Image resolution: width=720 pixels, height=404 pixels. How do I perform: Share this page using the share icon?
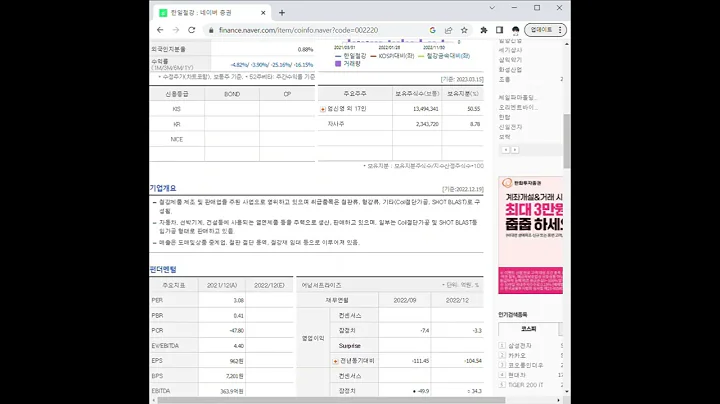click(448, 30)
